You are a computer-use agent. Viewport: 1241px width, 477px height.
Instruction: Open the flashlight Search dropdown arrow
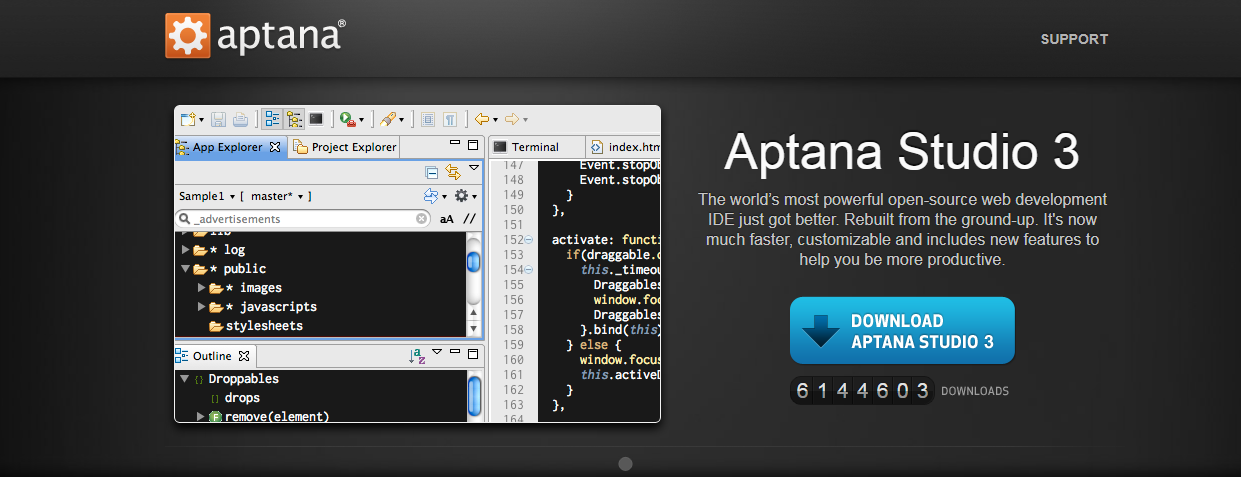pos(402,120)
